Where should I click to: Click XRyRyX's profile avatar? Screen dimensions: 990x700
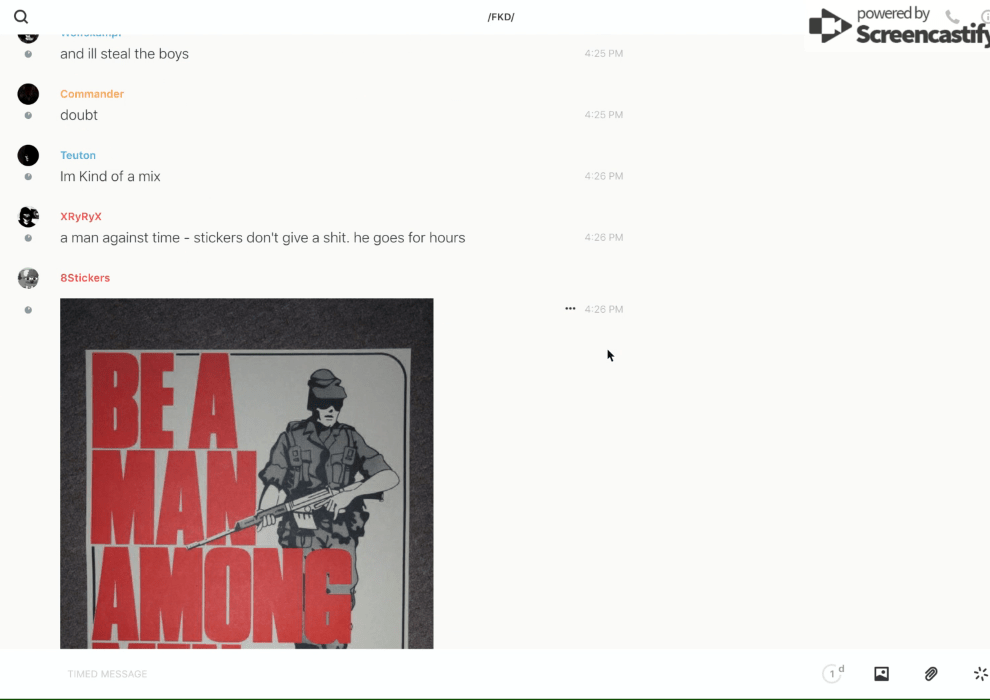[28, 217]
